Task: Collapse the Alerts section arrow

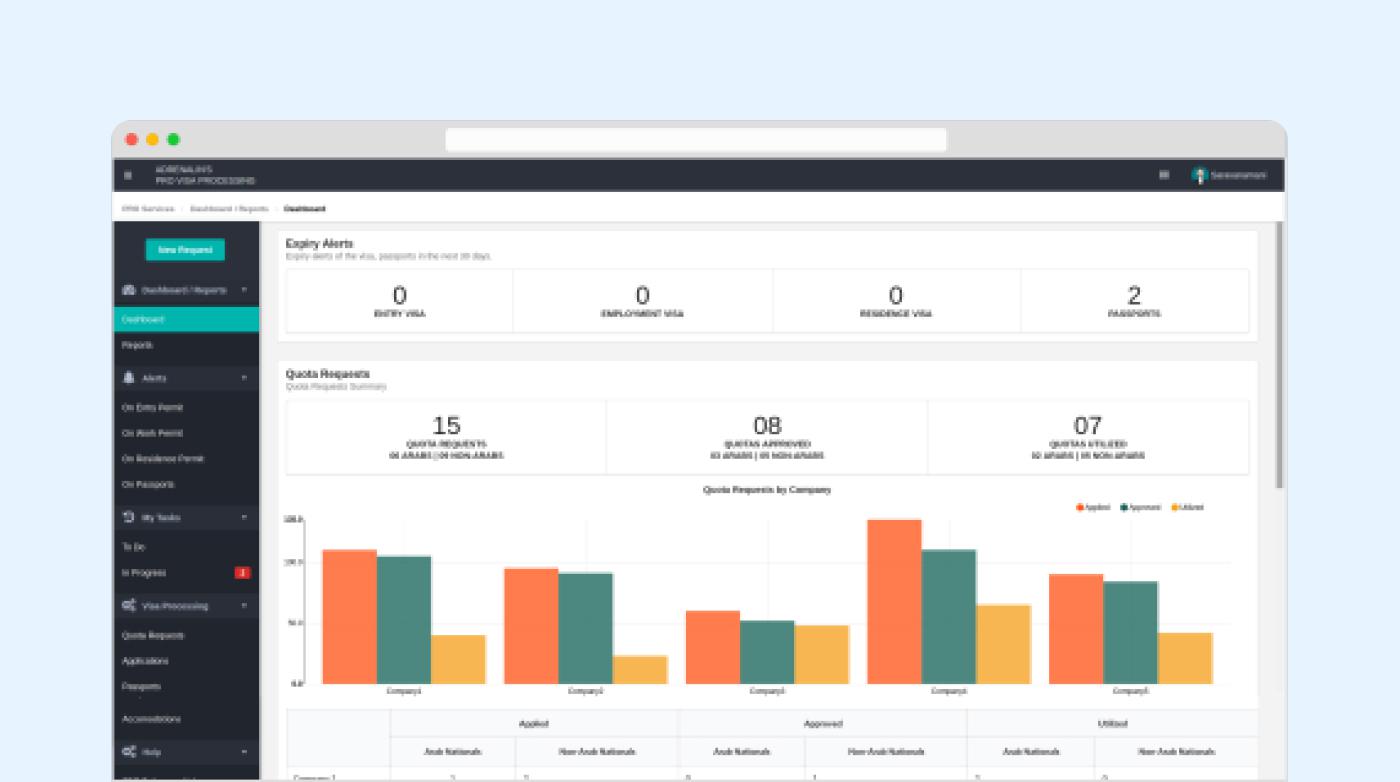Action: [244, 378]
